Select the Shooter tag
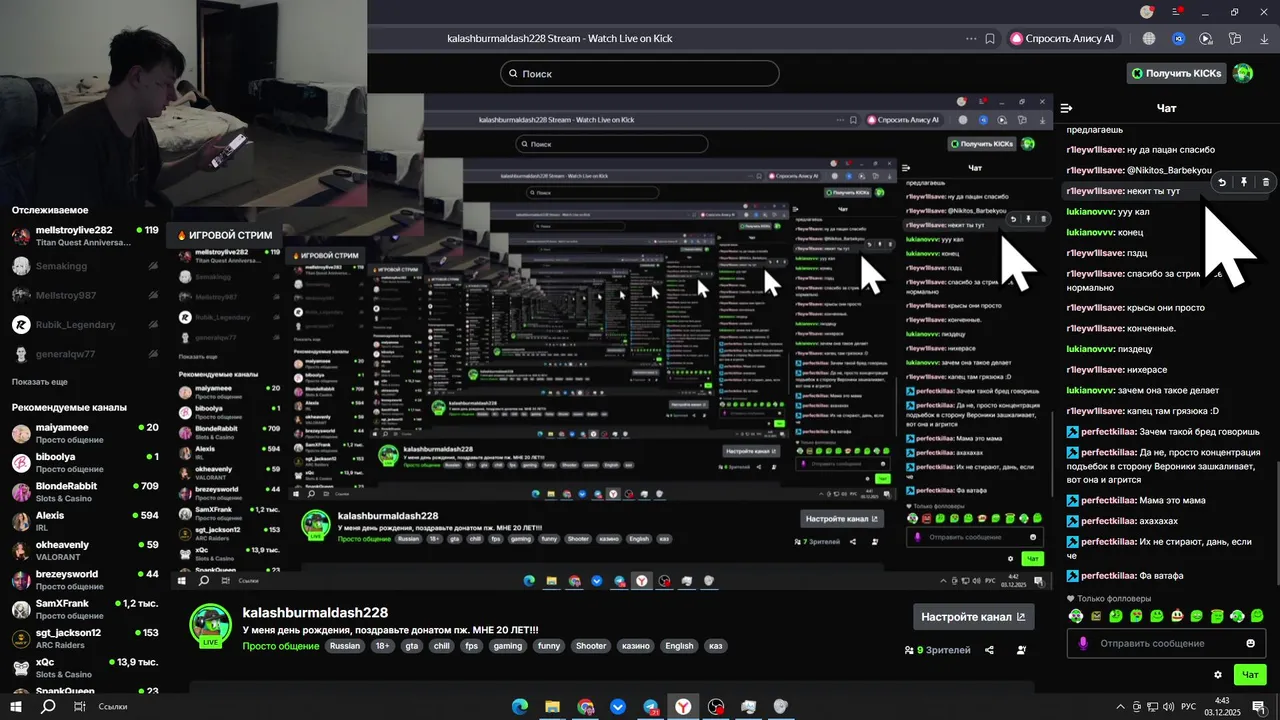The image size is (1280, 720). (x=591, y=646)
